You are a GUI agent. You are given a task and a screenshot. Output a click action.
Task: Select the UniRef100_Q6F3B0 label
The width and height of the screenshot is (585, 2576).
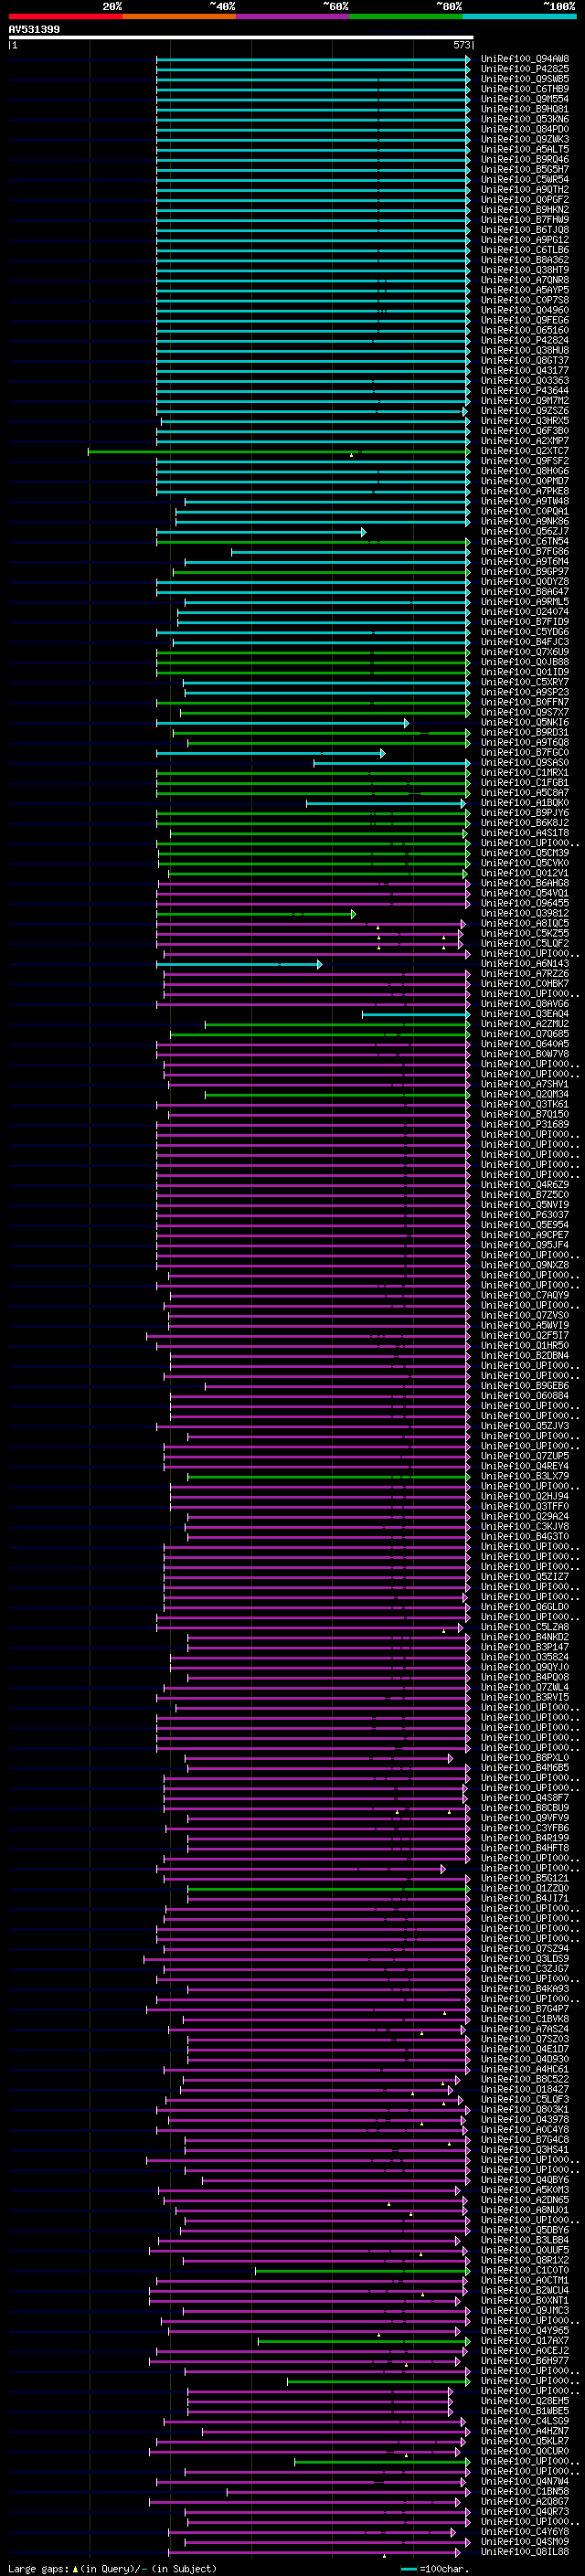(525, 431)
